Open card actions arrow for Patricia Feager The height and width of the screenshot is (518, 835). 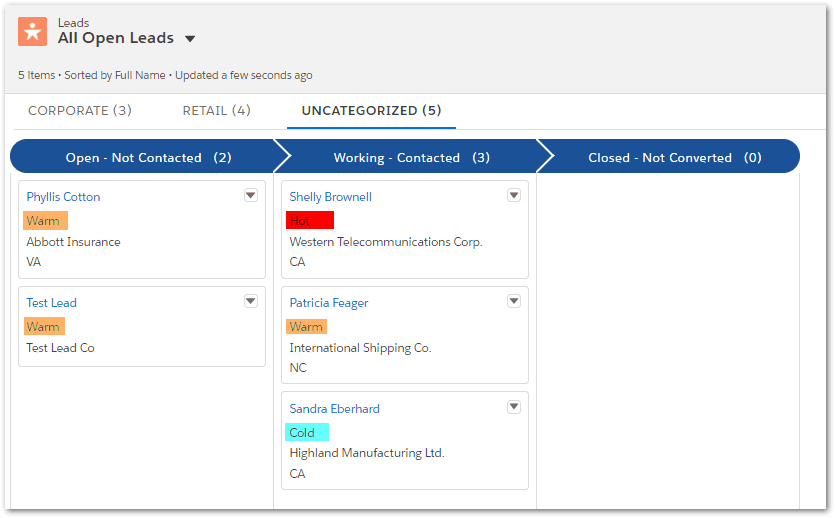[514, 302]
